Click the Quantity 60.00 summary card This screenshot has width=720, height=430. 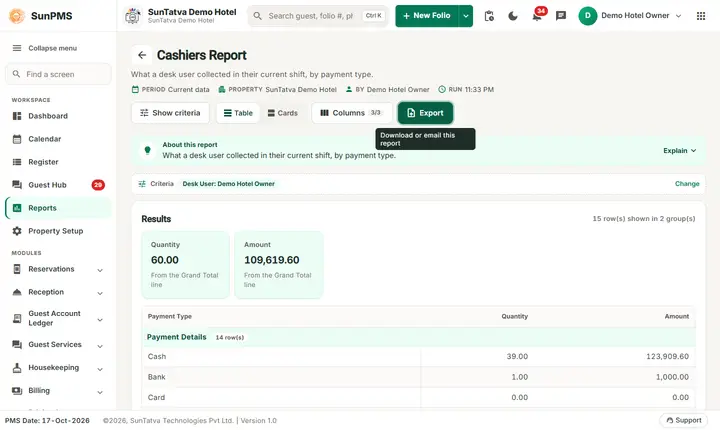(x=185, y=265)
